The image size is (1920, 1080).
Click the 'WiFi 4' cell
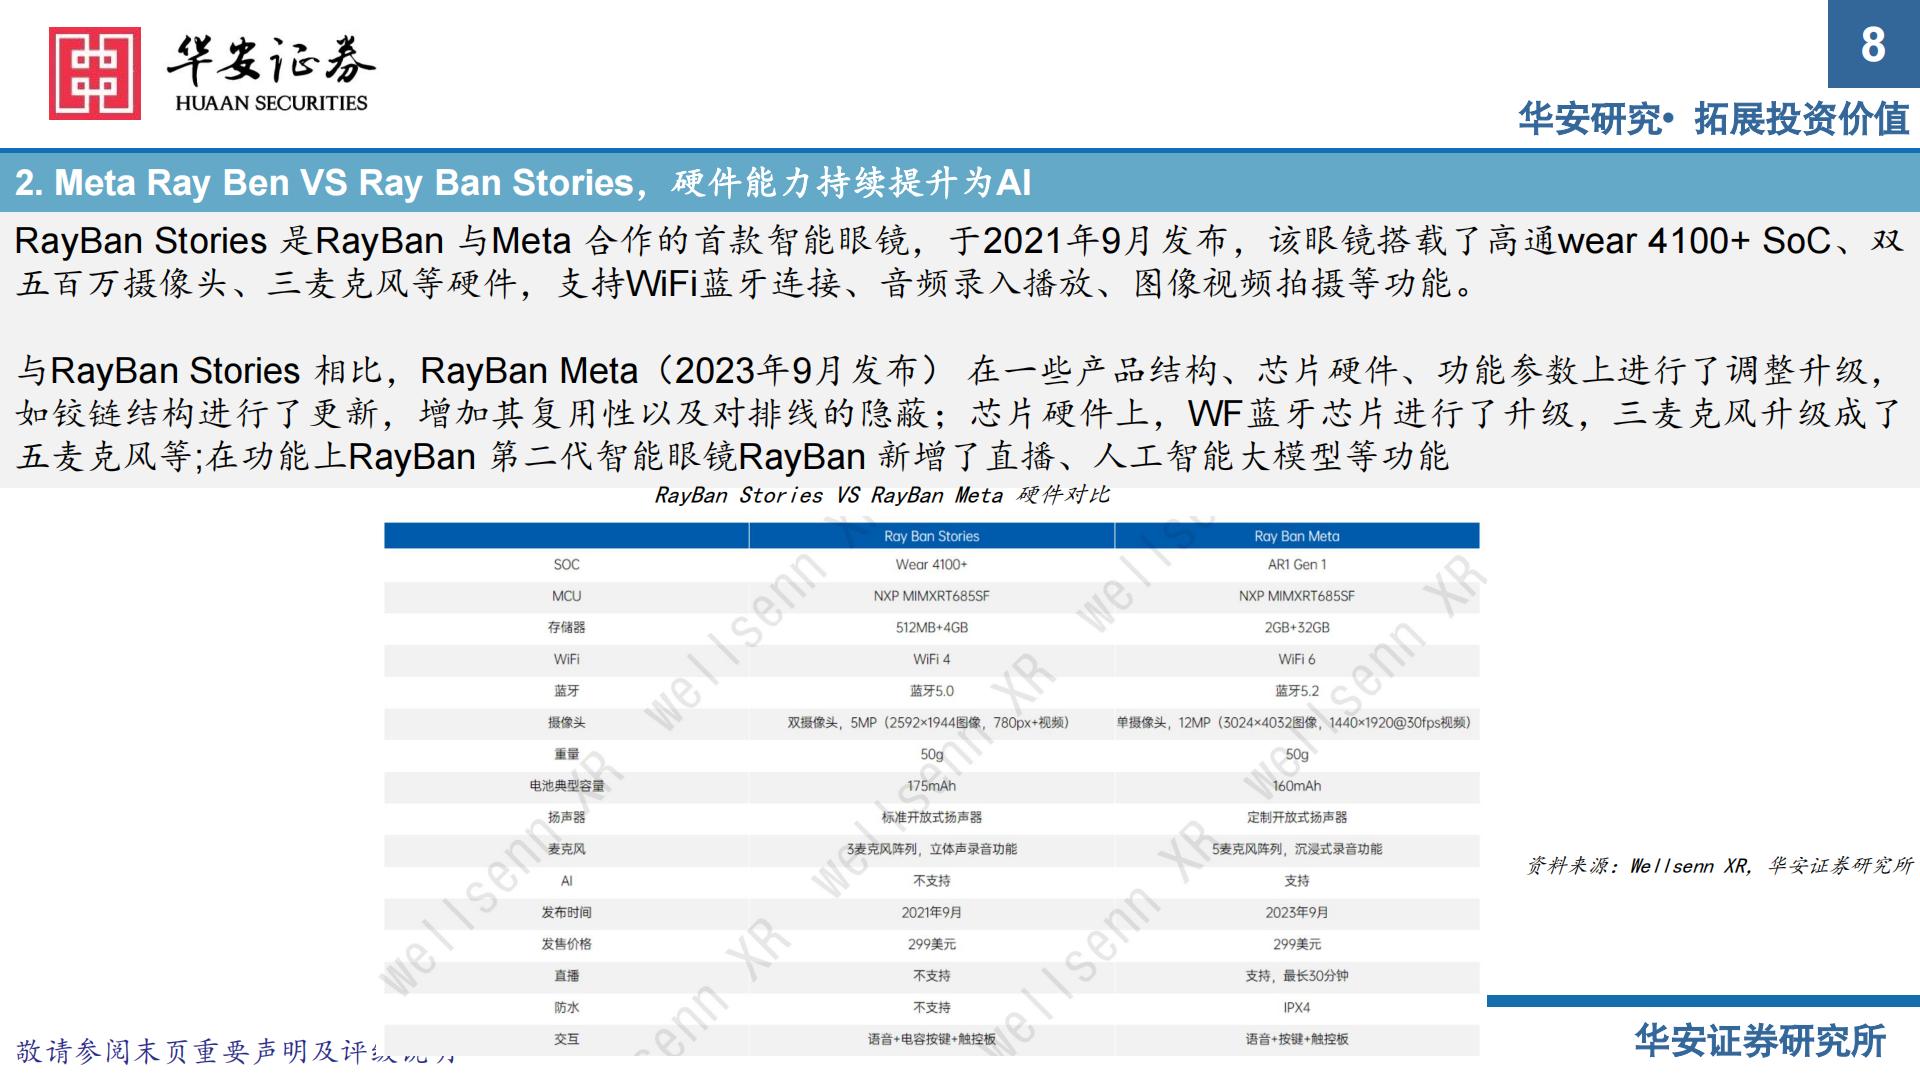pos(932,659)
